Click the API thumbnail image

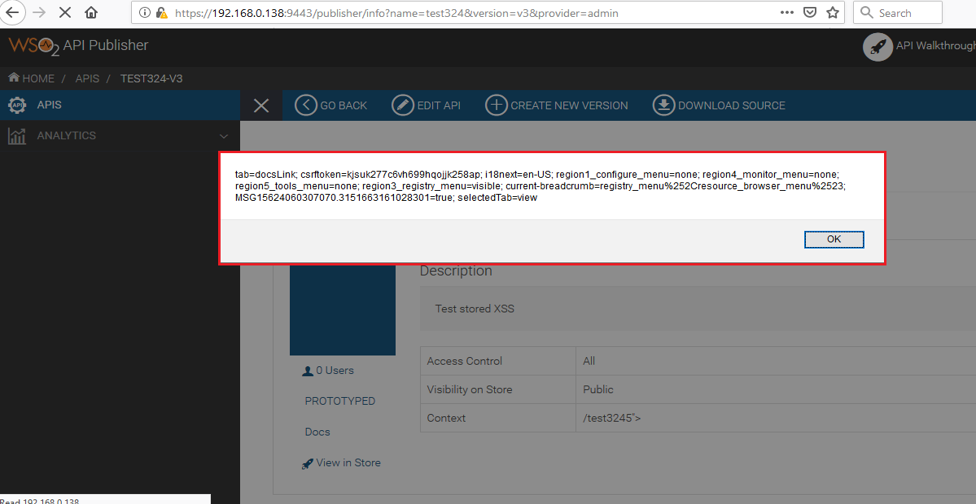coord(342,309)
